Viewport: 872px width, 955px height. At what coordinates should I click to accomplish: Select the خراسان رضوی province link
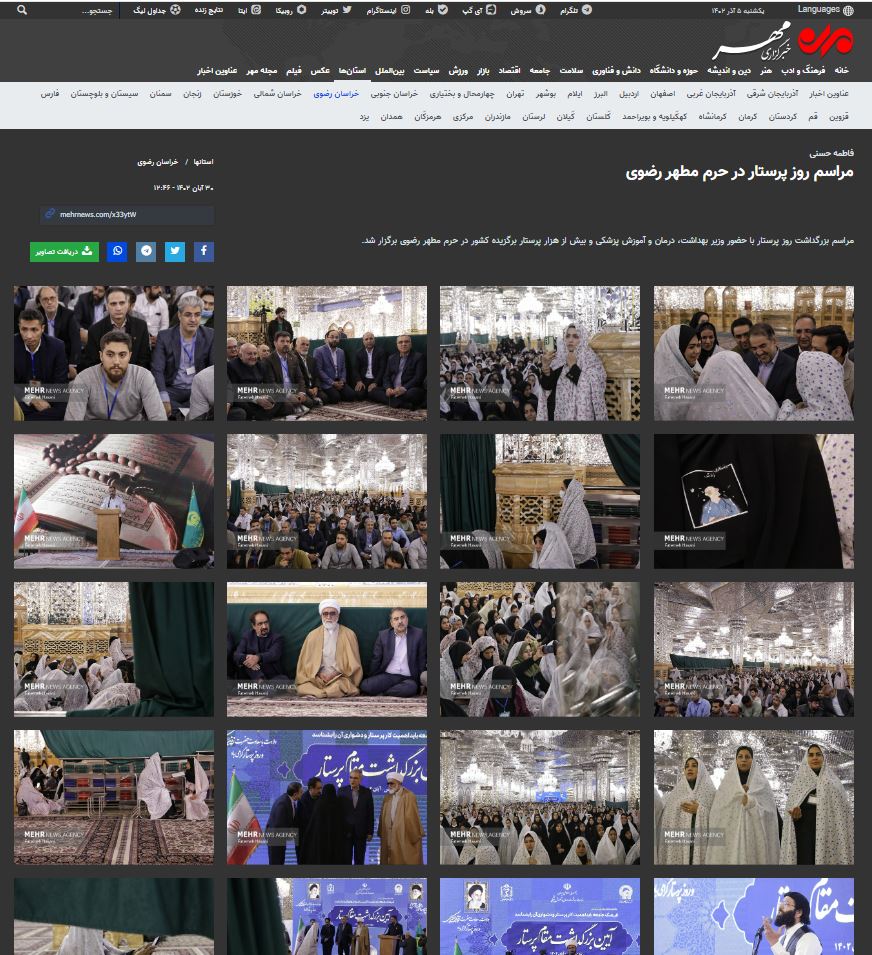[x=336, y=94]
